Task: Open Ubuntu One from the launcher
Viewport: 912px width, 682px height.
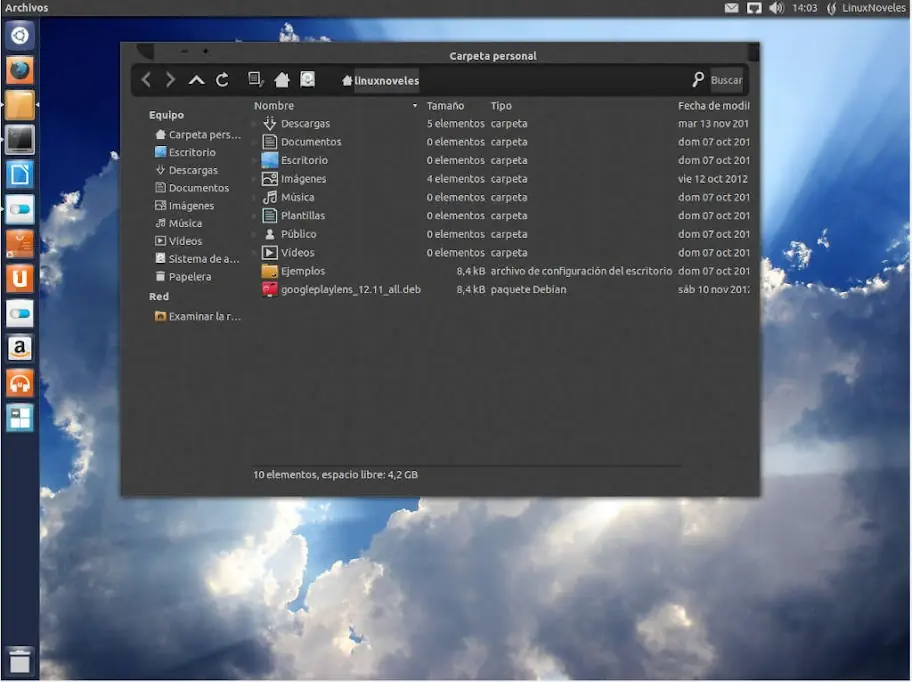Action: coord(20,279)
